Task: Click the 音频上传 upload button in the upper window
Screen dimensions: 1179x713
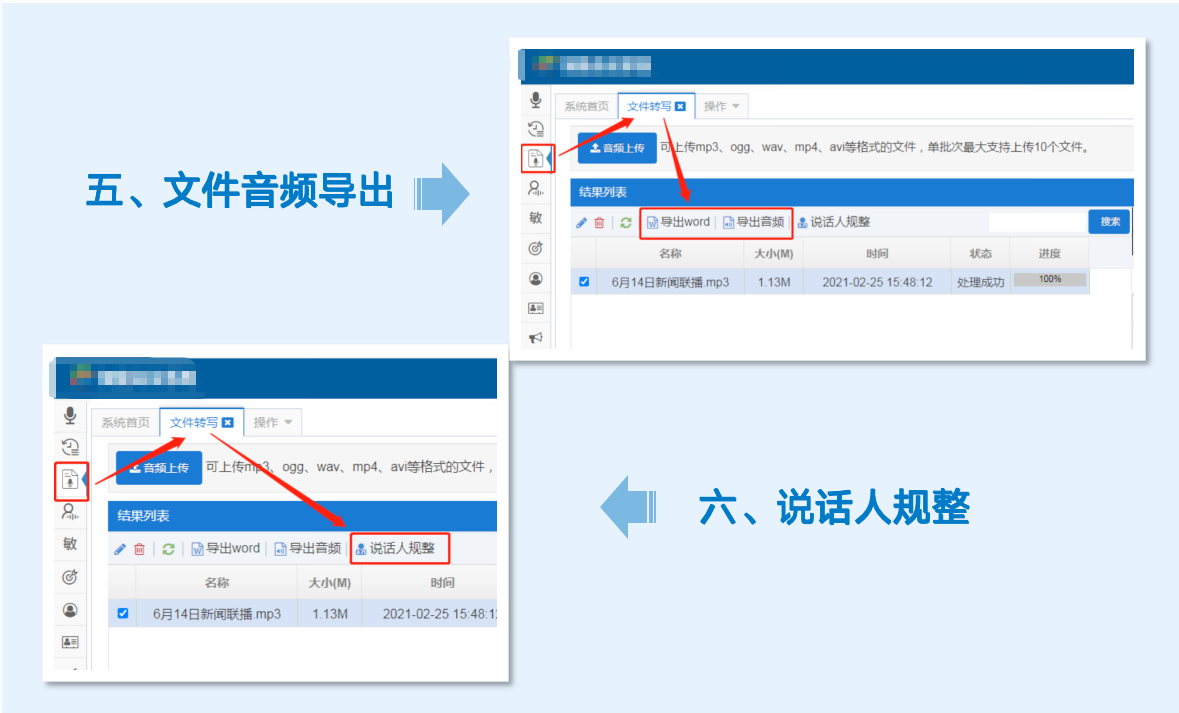Action: (617, 148)
